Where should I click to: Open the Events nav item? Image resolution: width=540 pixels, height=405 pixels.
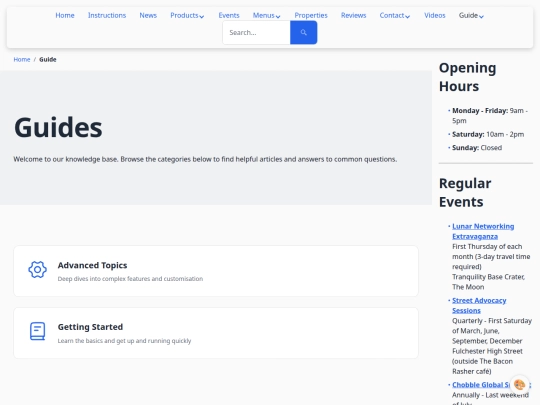pyautogui.click(x=229, y=15)
